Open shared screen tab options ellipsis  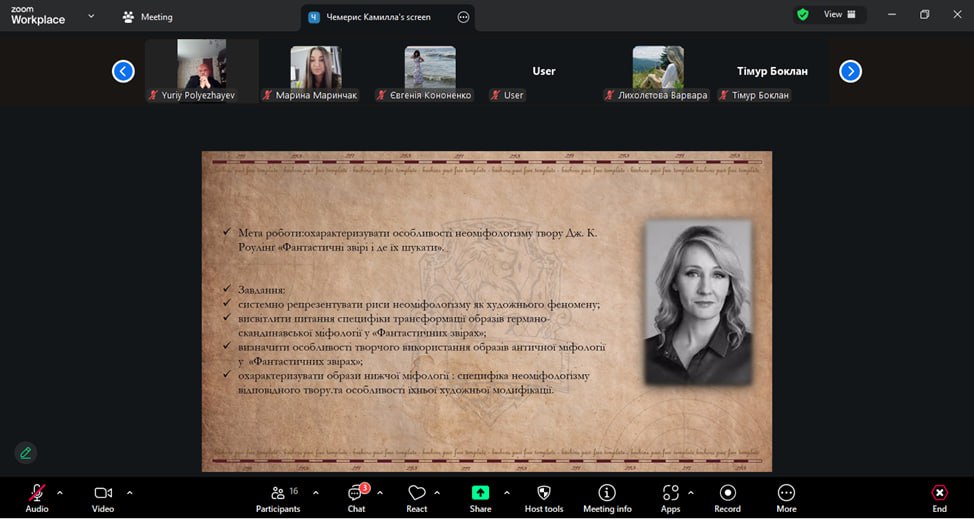(463, 17)
